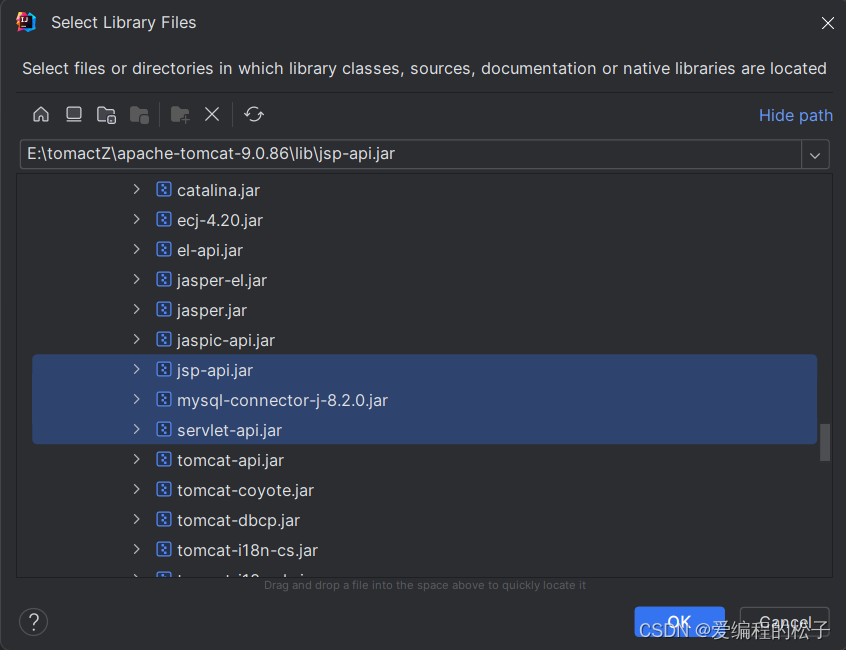Click Hide path link
846x650 pixels.
pos(795,115)
